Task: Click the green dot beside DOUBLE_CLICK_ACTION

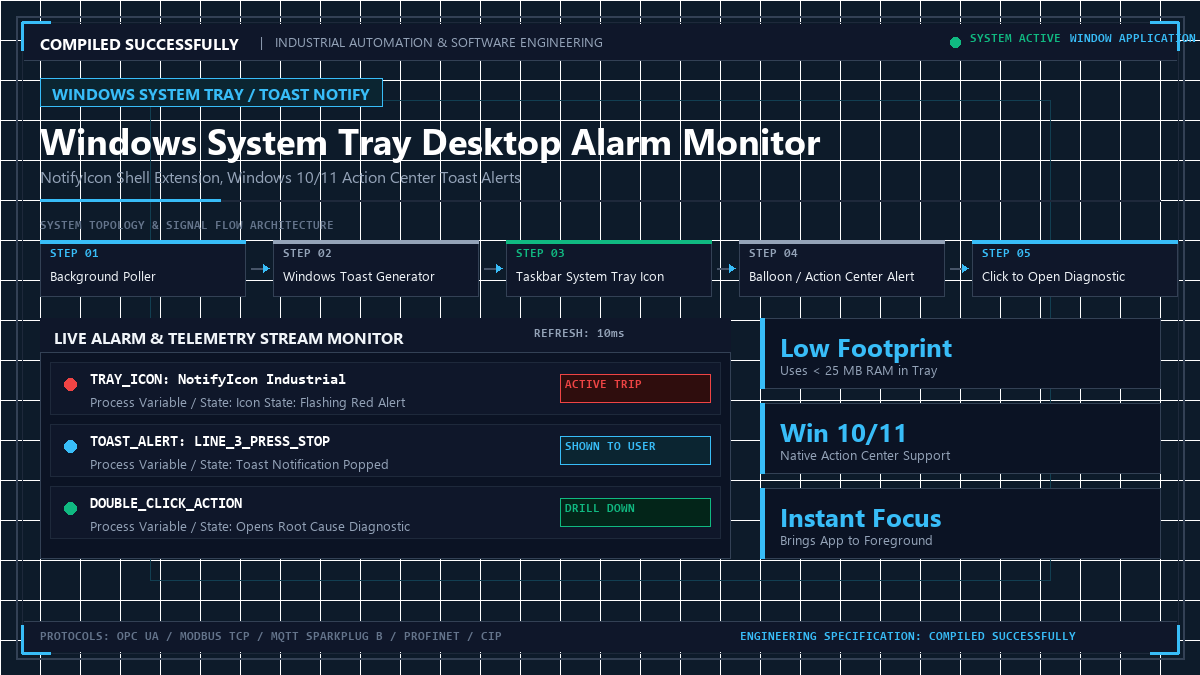Action: (x=70, y=509)
